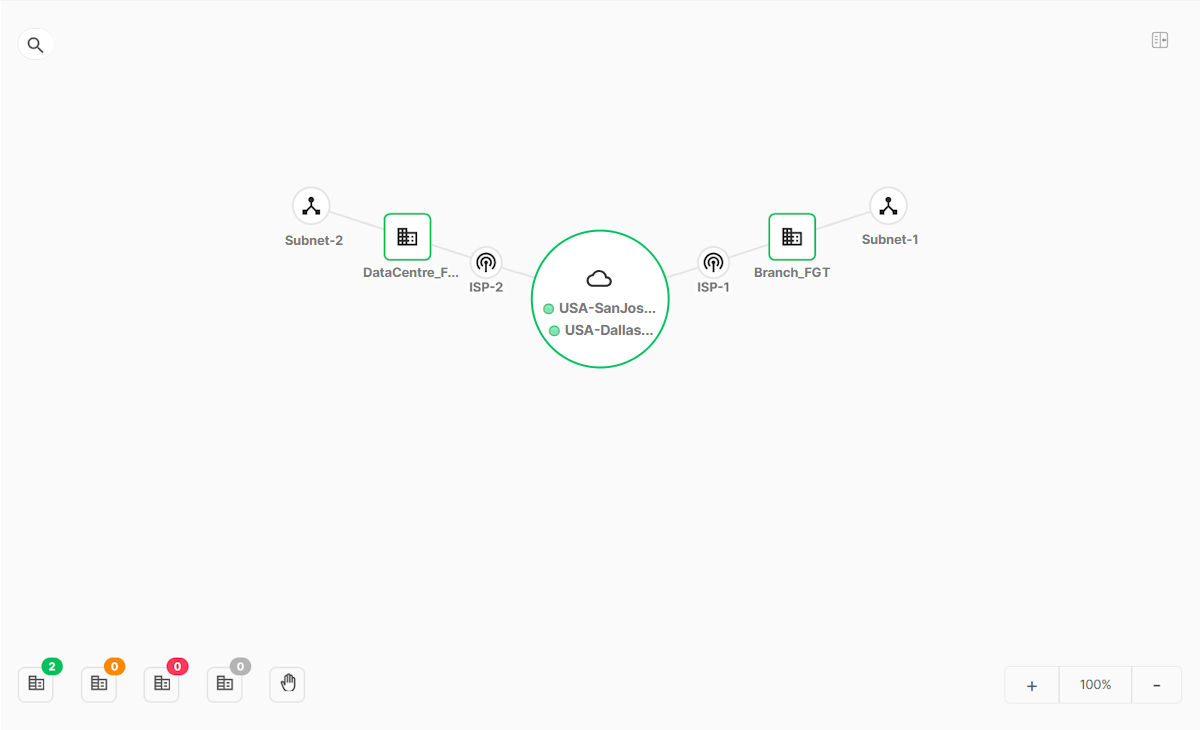Click the DataCentre_F label text
1200x730 pixels.
pos(410,271)
